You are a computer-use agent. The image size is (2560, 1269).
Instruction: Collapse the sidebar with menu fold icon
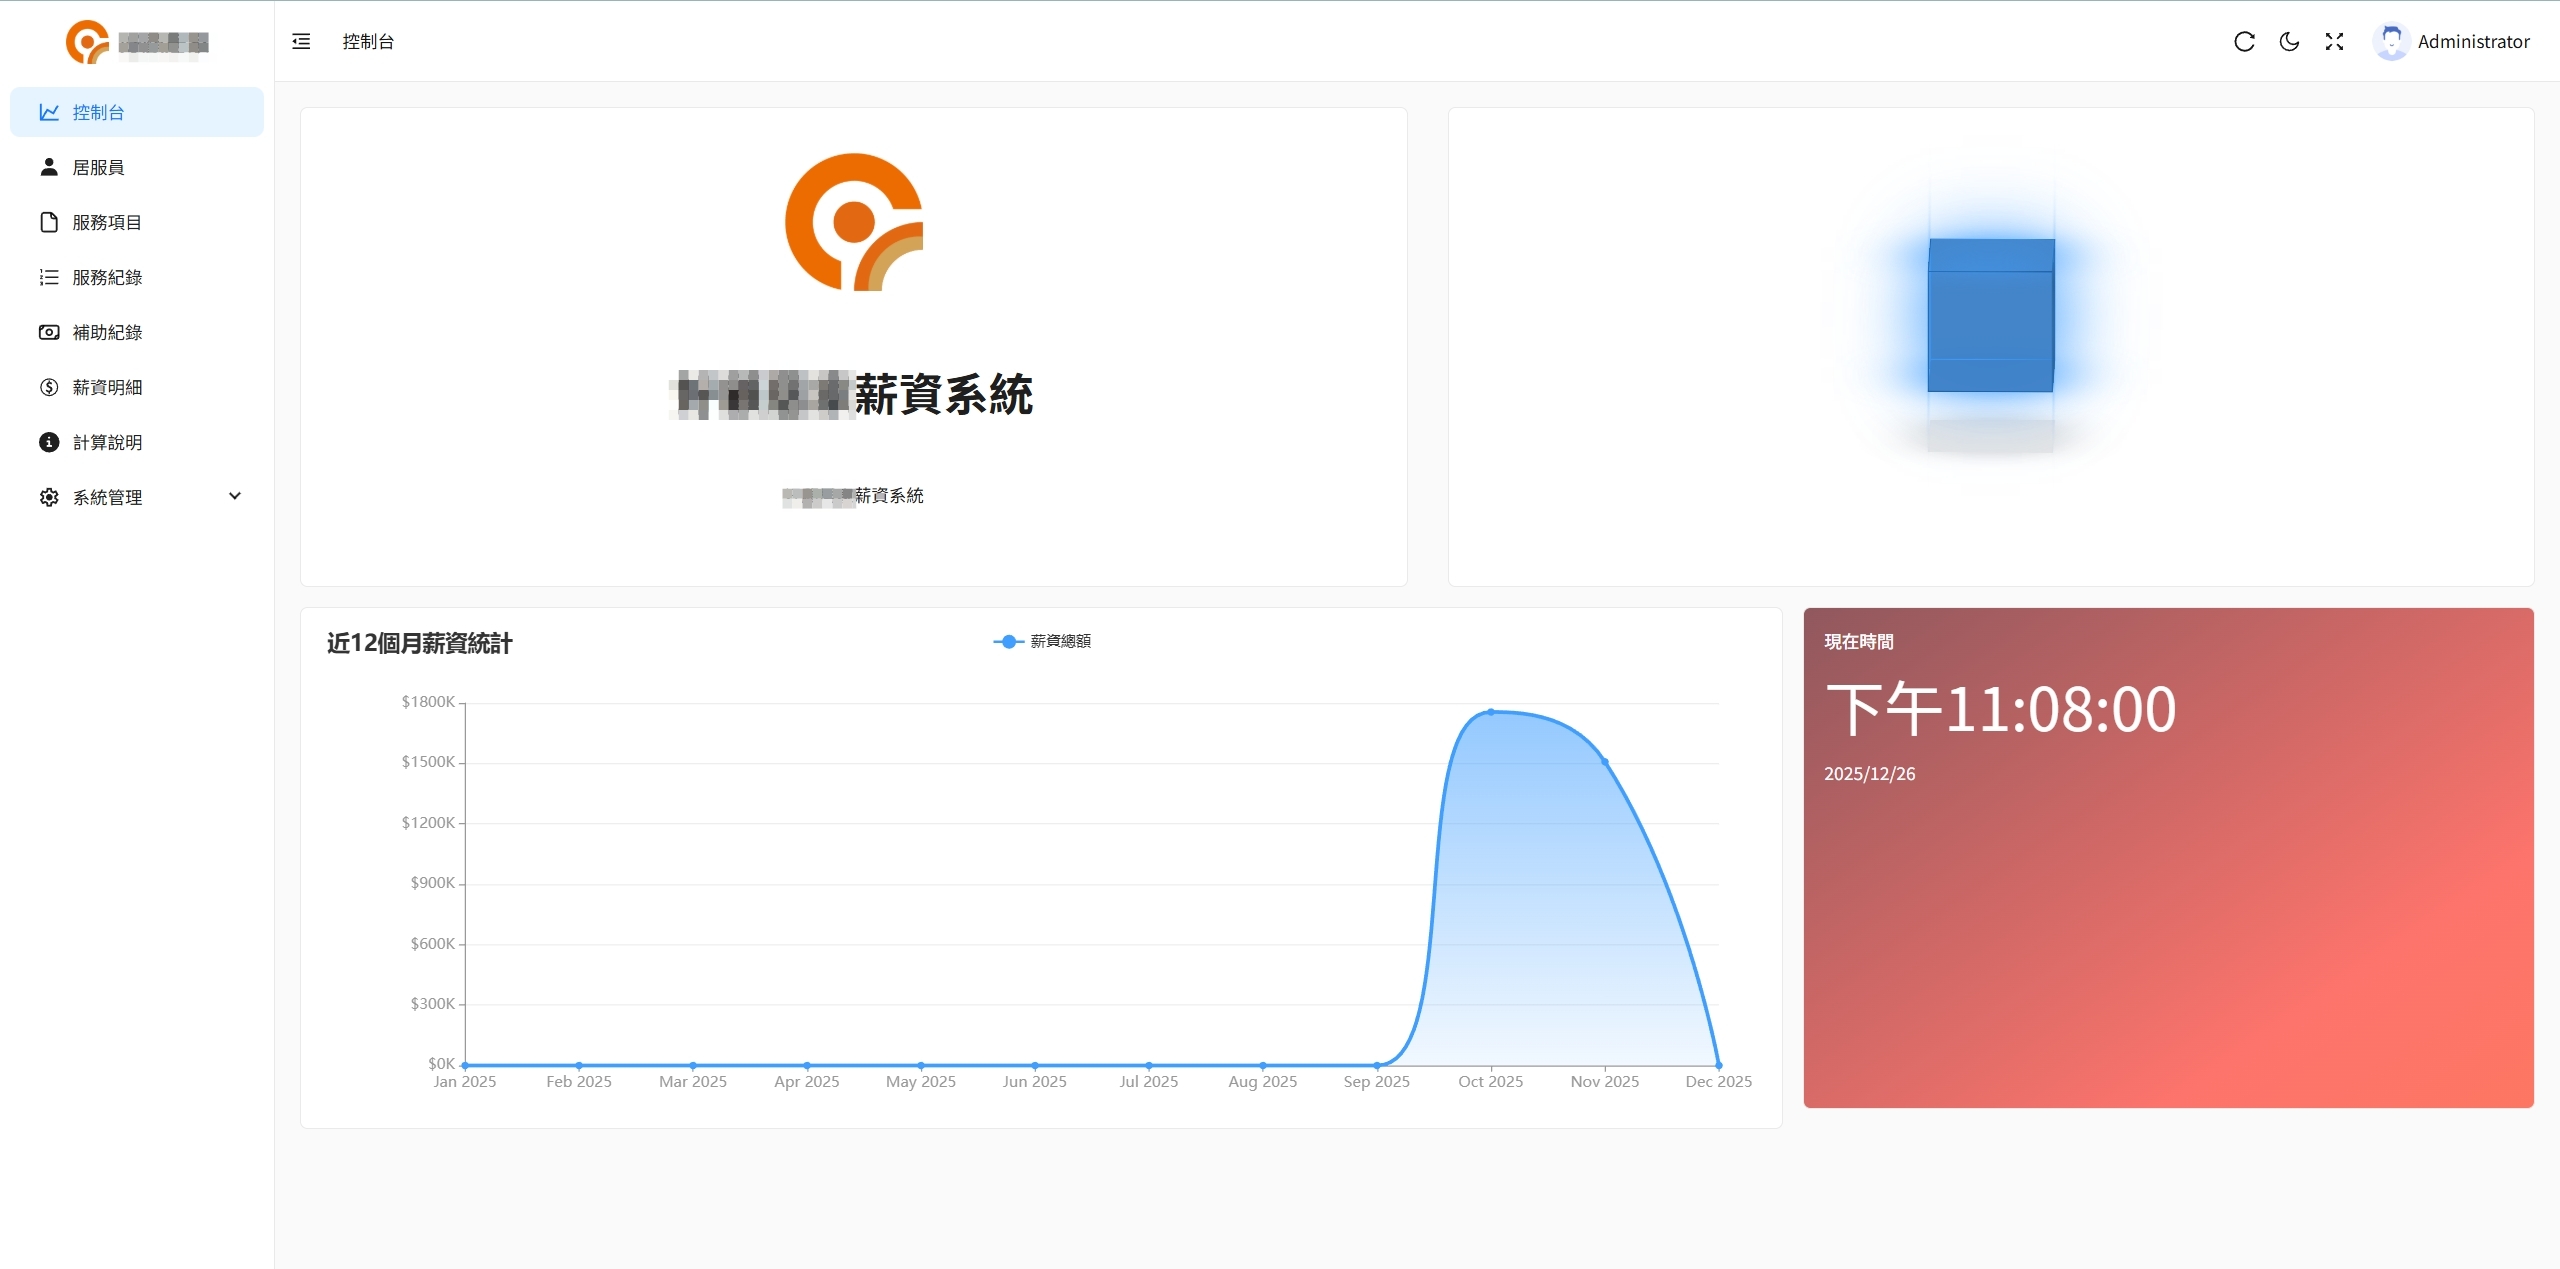click(x=301, y=41)
